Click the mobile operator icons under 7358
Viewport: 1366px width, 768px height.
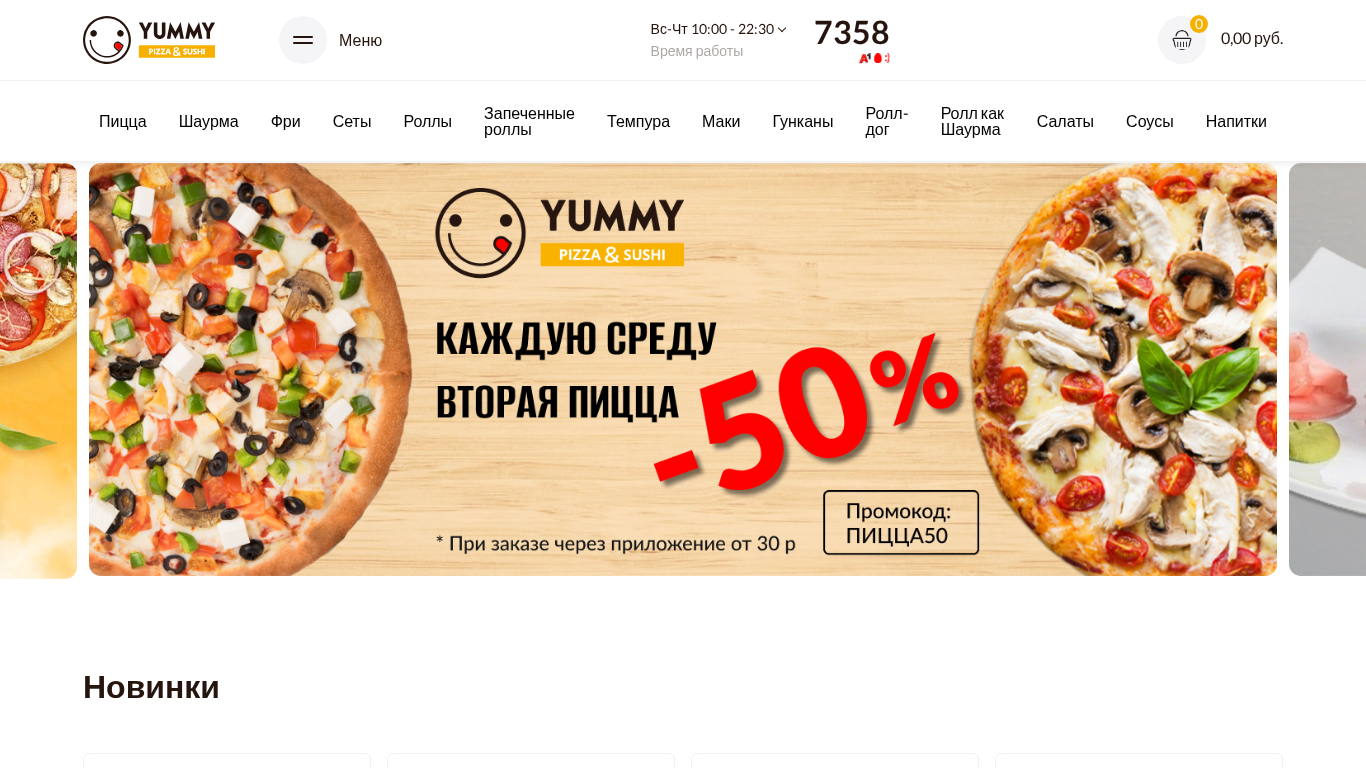coord(874,58)
